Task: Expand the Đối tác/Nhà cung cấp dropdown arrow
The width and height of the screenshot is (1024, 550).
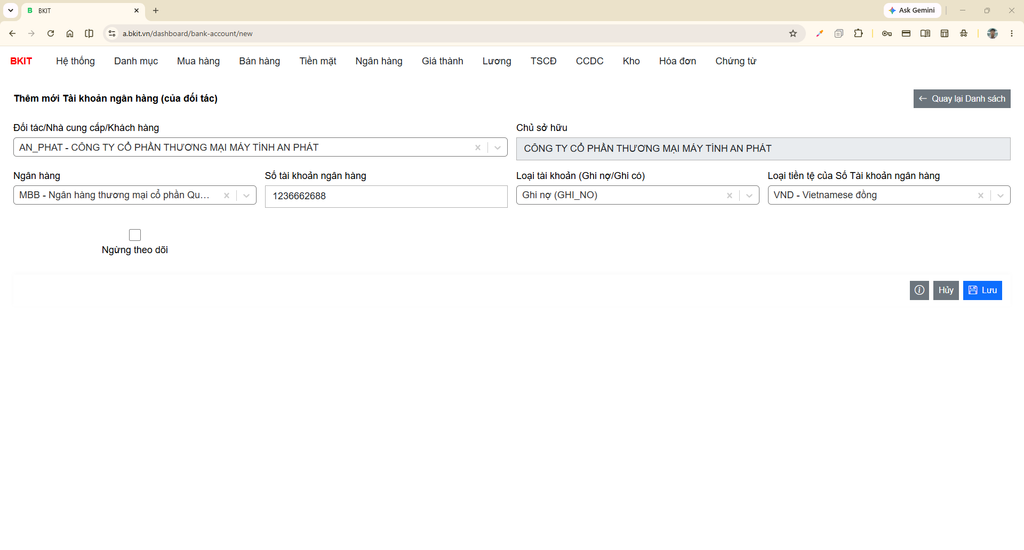Action: tap(498, 148)
